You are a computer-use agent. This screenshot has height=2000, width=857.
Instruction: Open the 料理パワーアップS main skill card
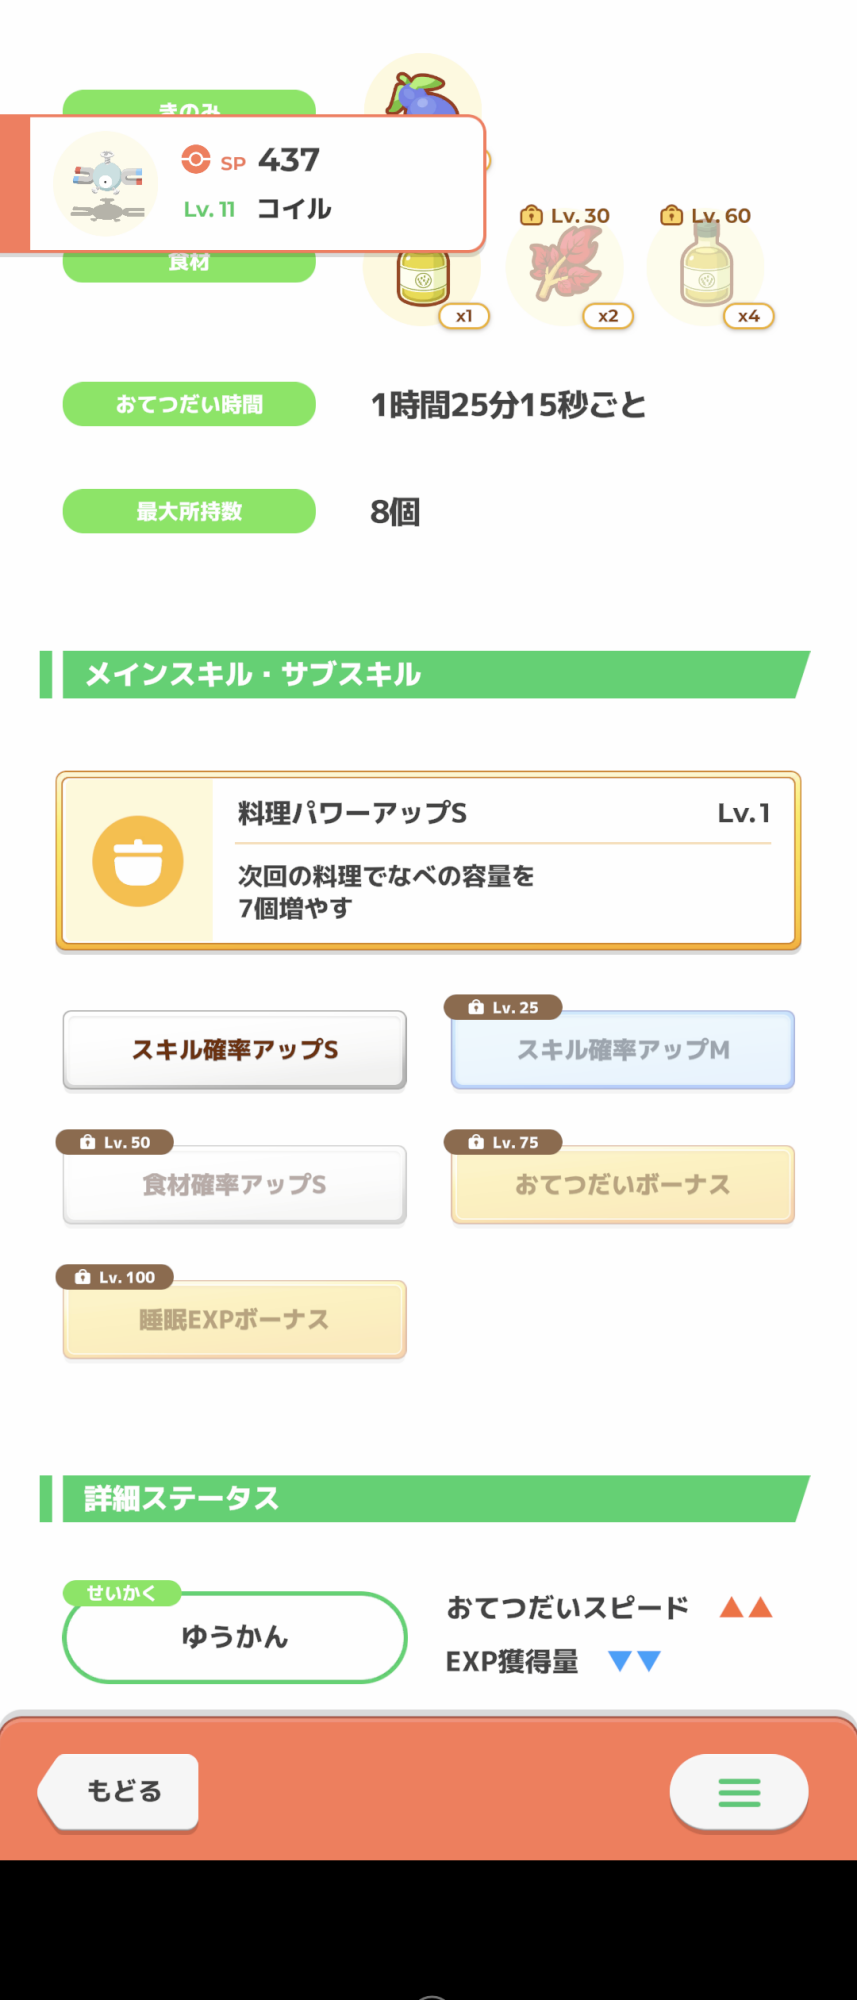point(428,861)
